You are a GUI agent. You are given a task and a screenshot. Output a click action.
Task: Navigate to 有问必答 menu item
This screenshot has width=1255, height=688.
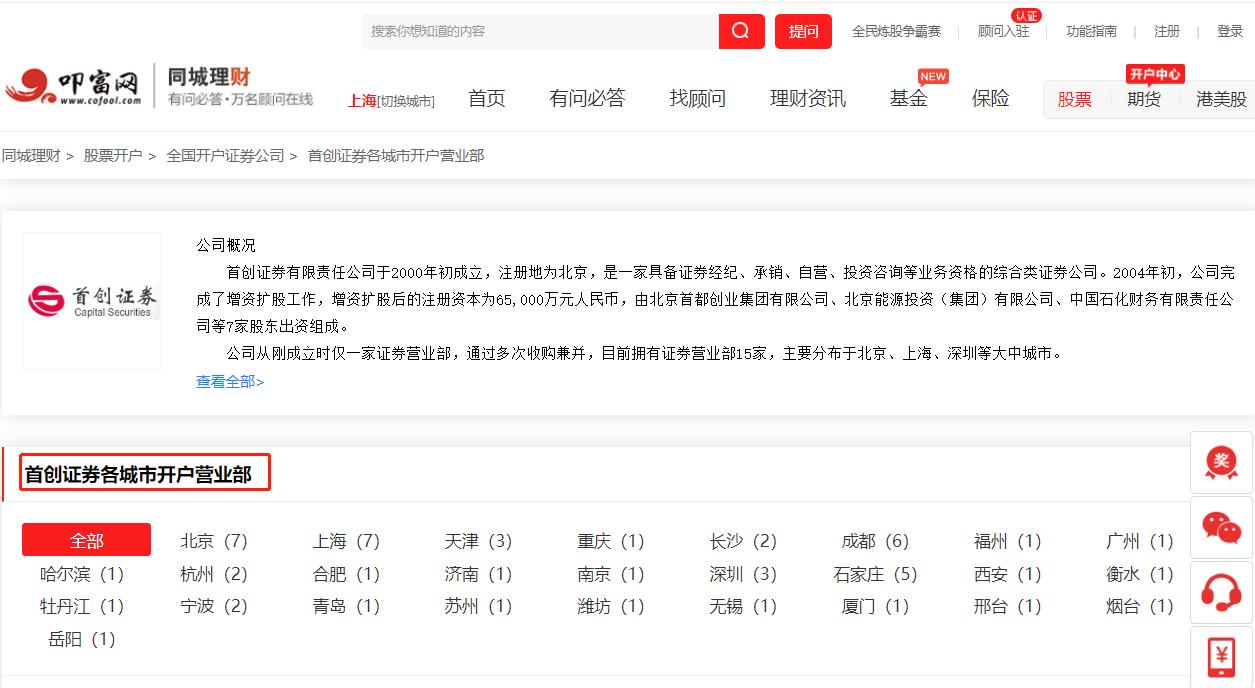click(x=585, y=97)
